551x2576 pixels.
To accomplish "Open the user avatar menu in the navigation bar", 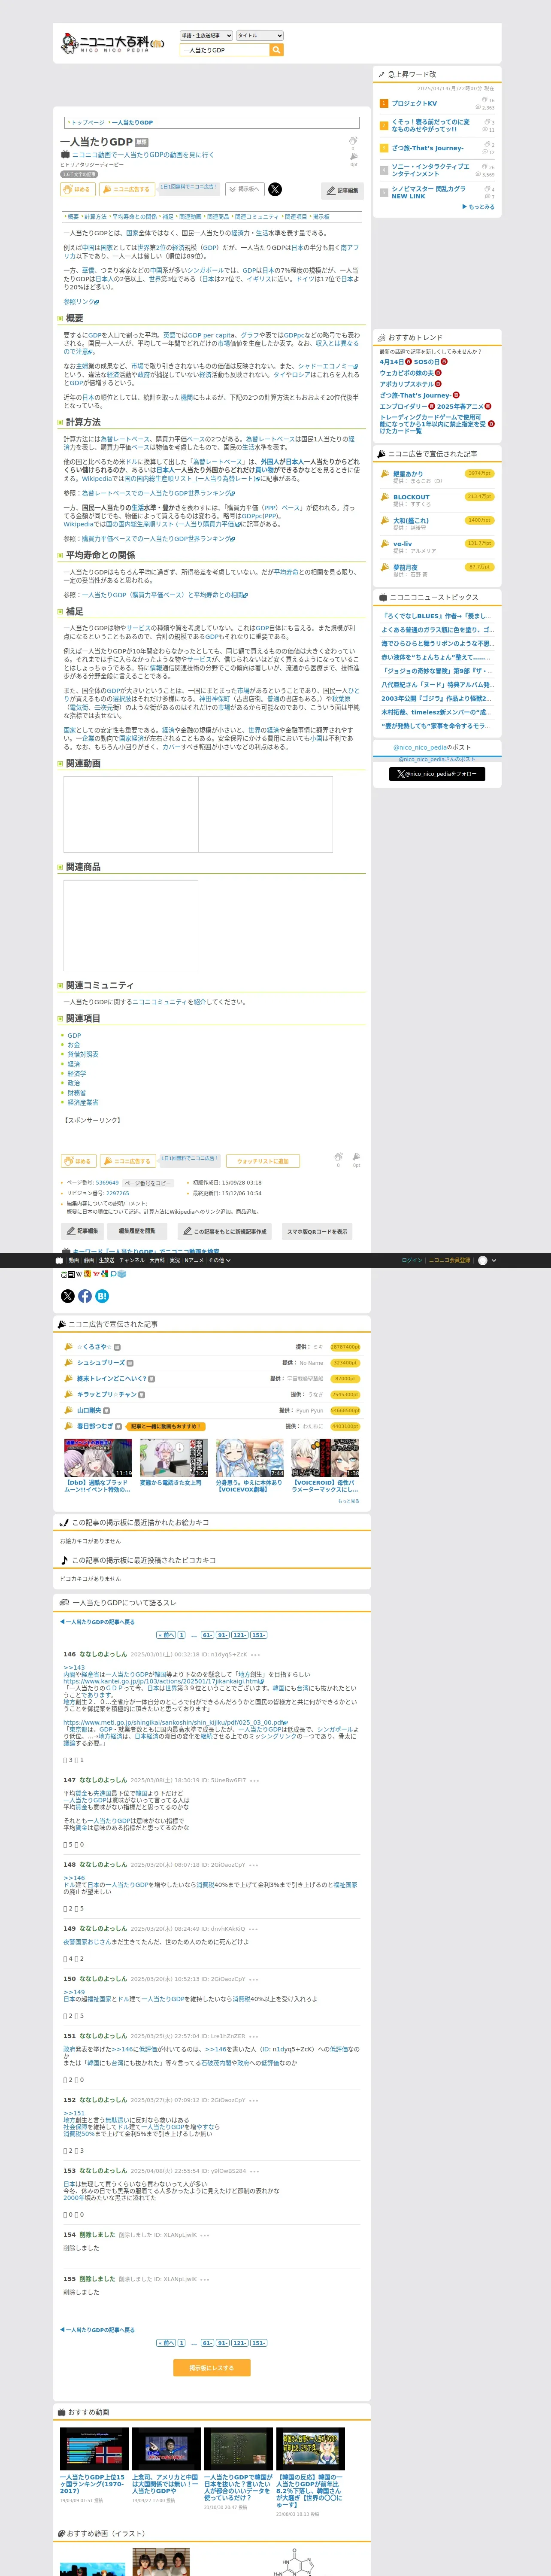I will coord(487,1260).
